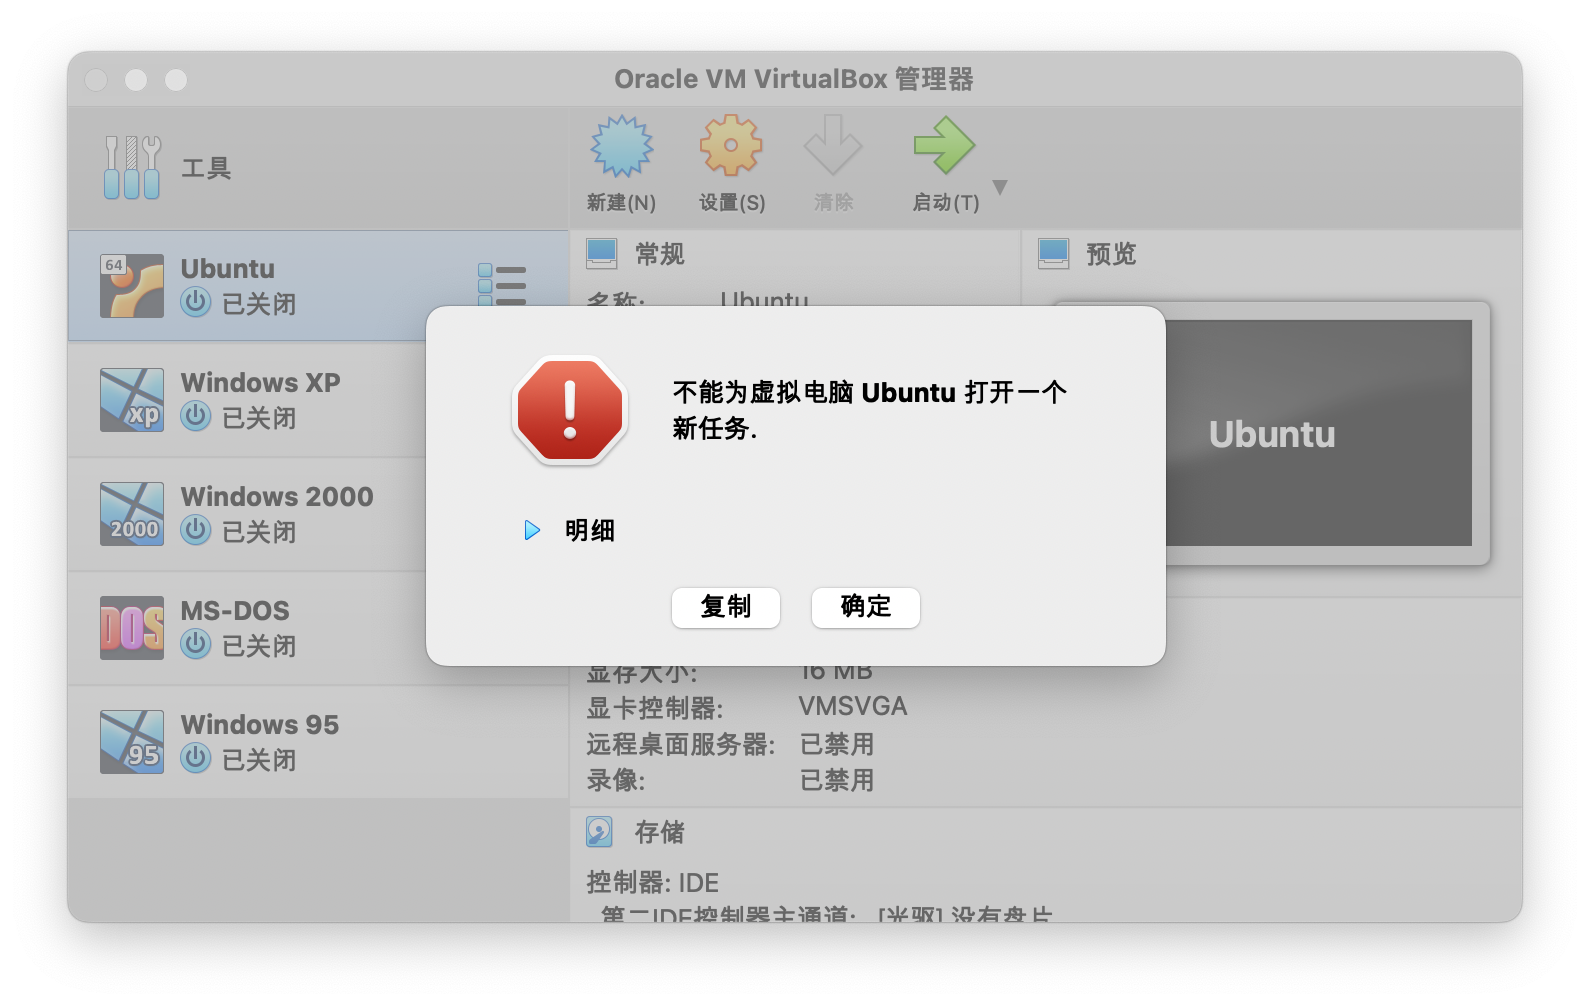Click the Storage (存储) section disk icon

click(x=600, y=832)
